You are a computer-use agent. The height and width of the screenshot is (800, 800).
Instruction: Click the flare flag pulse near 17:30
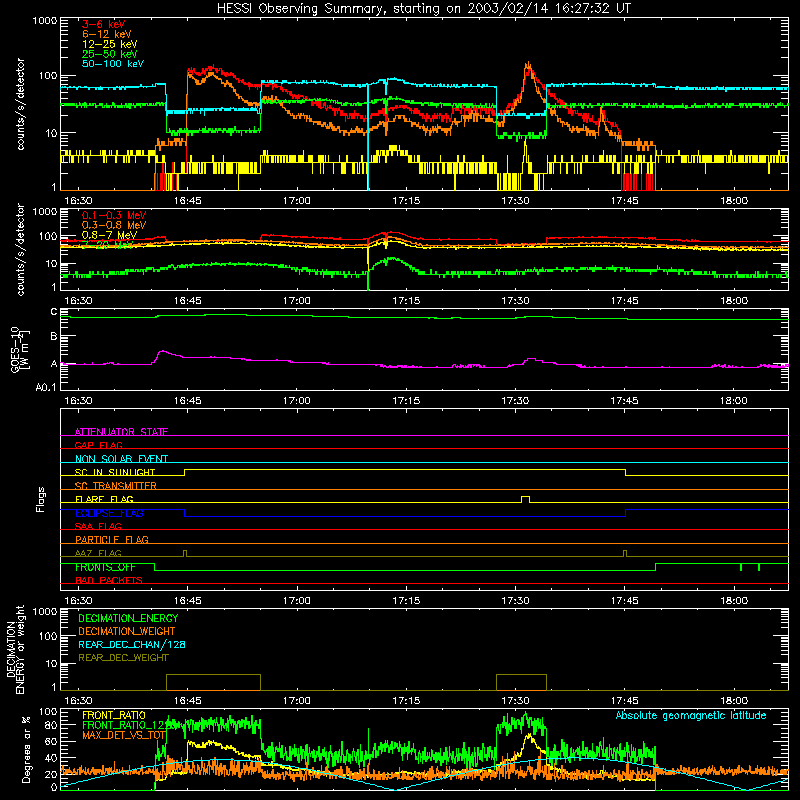pyautogui.click(x=526, y=499)
